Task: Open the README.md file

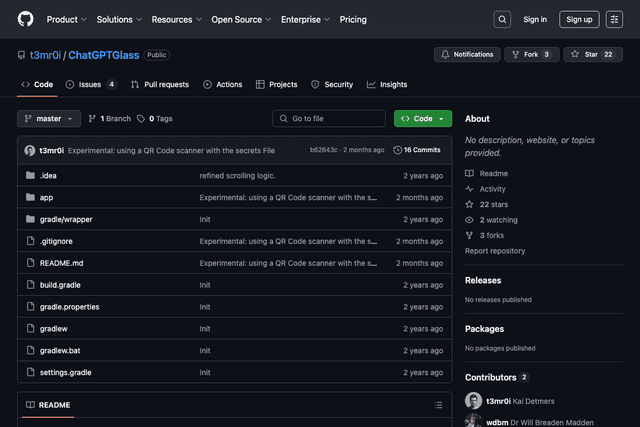Action: [x=61, y=263]
